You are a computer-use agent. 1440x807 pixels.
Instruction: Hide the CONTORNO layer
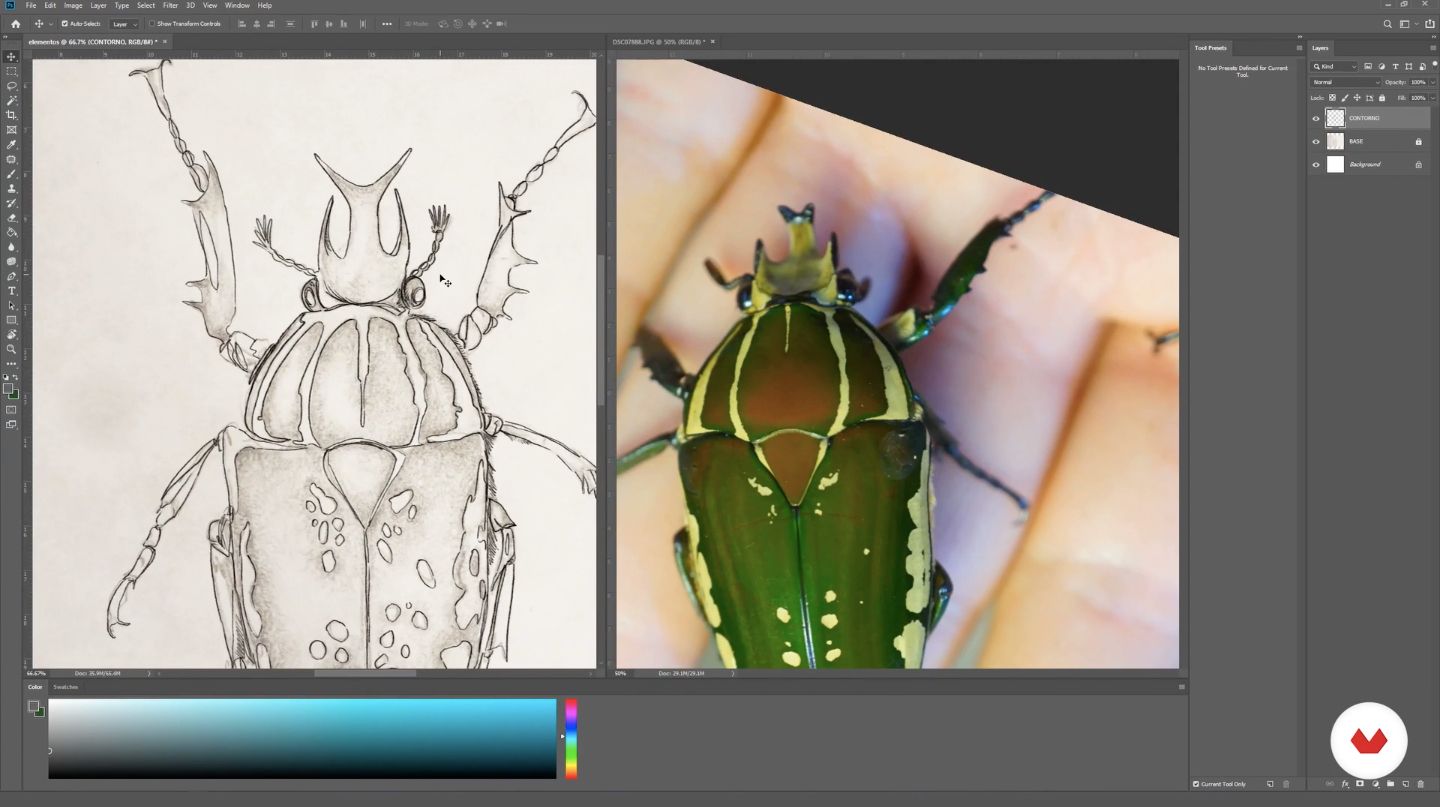[x=1316, y=118]
